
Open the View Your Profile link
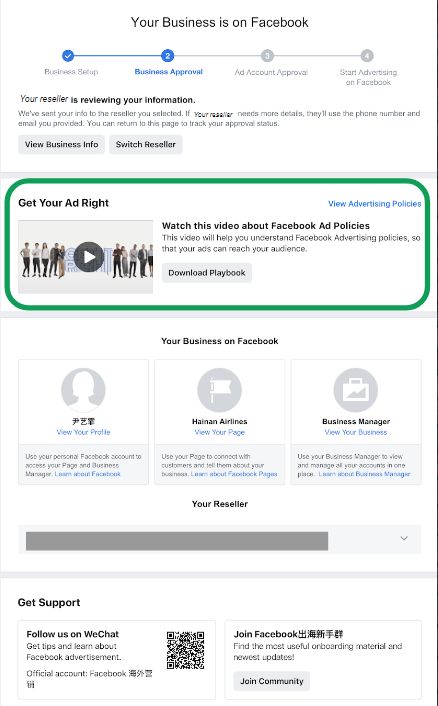[83, 432]
